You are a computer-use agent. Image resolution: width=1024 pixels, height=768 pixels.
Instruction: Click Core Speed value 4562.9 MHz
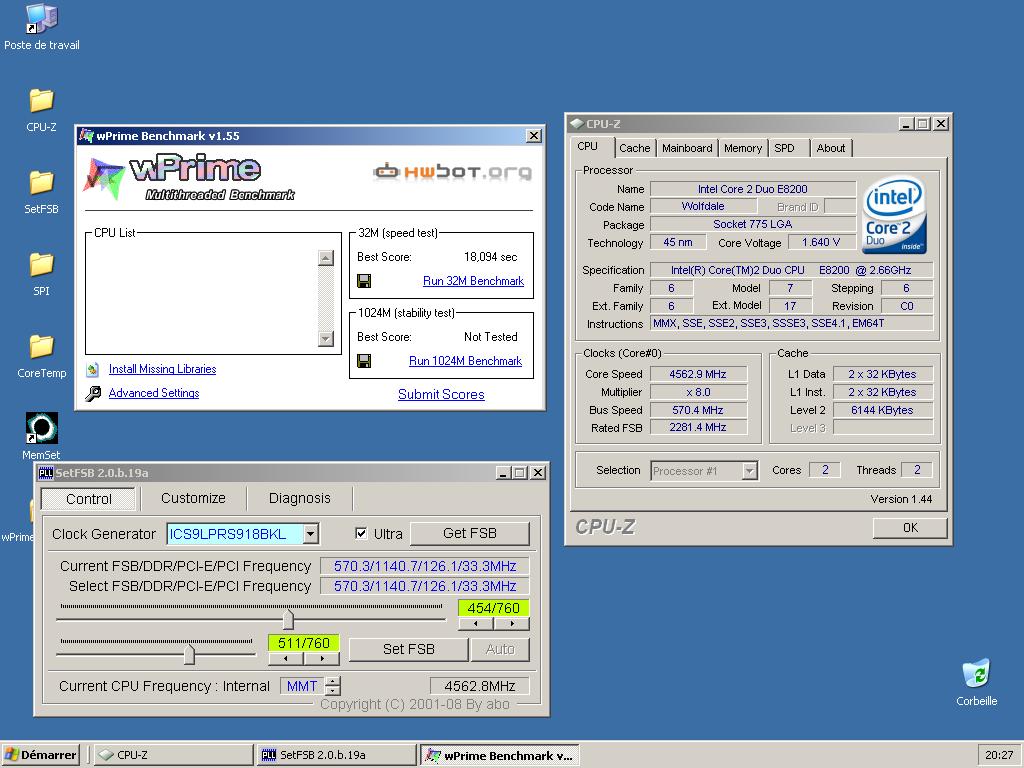point(697,374)
